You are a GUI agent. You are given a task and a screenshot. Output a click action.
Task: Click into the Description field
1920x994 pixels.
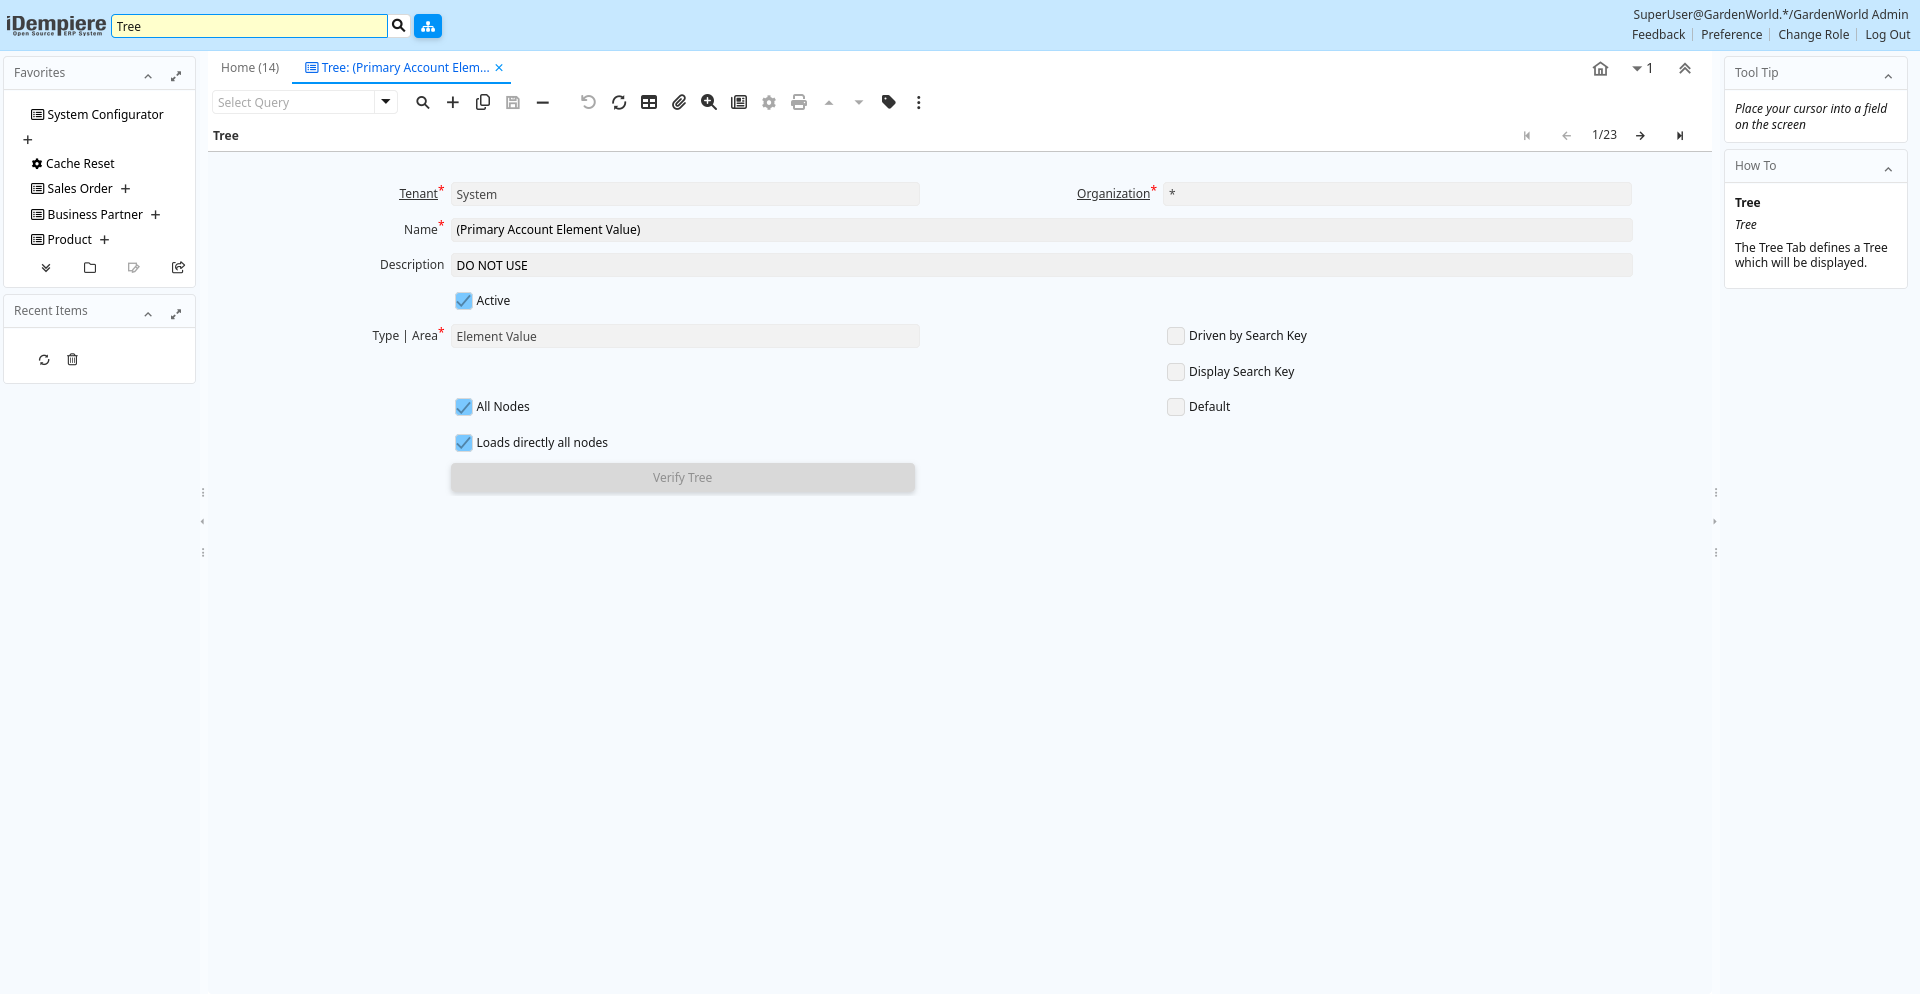(x=1040, y=265)
